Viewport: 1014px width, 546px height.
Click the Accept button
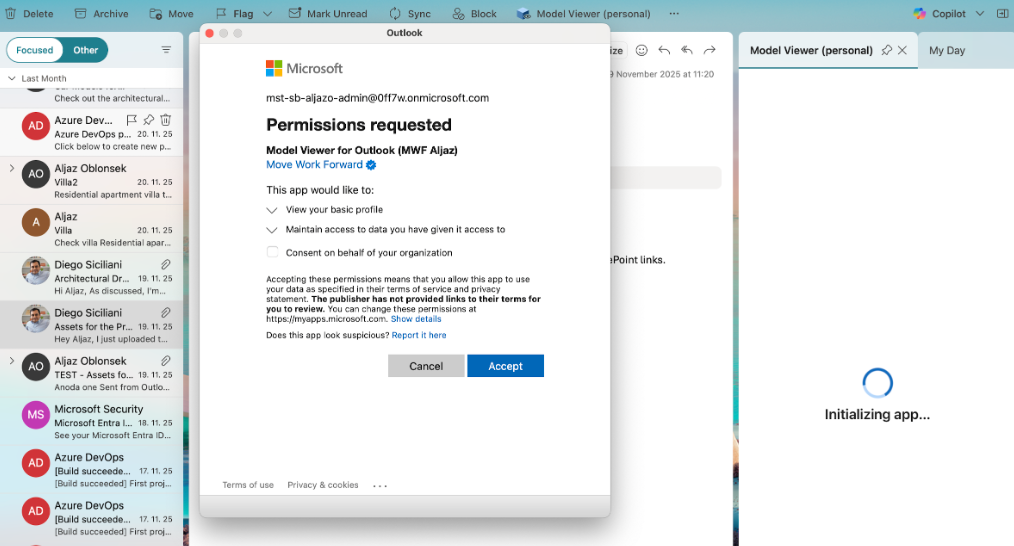pos(505,366)
